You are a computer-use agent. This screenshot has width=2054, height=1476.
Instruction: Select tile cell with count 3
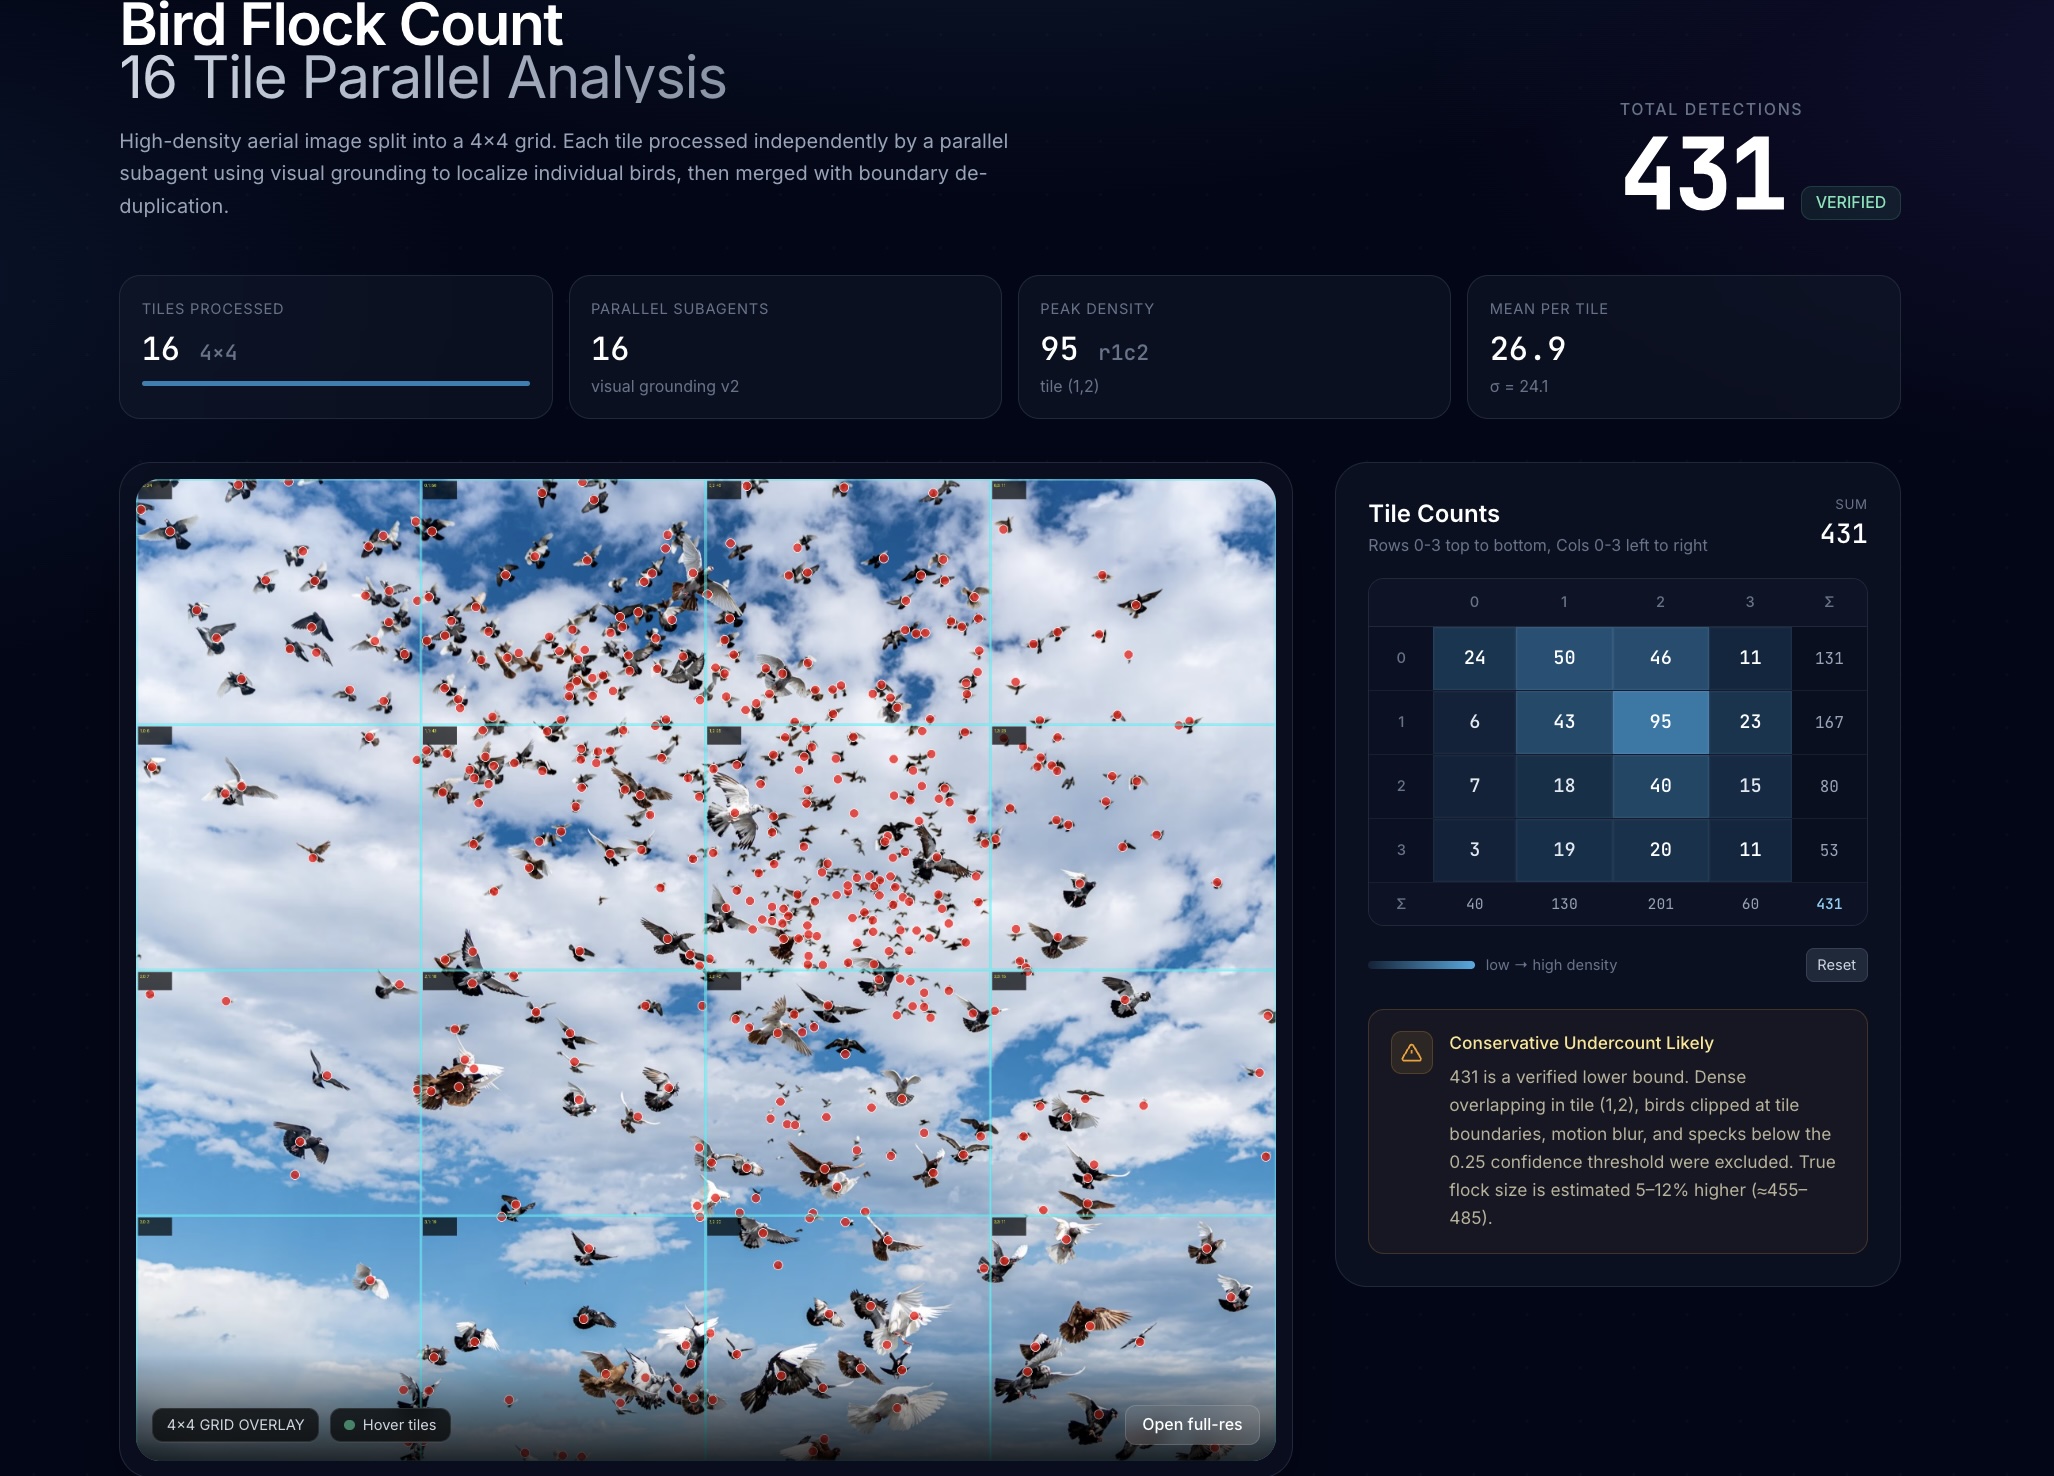[1474, 849]
